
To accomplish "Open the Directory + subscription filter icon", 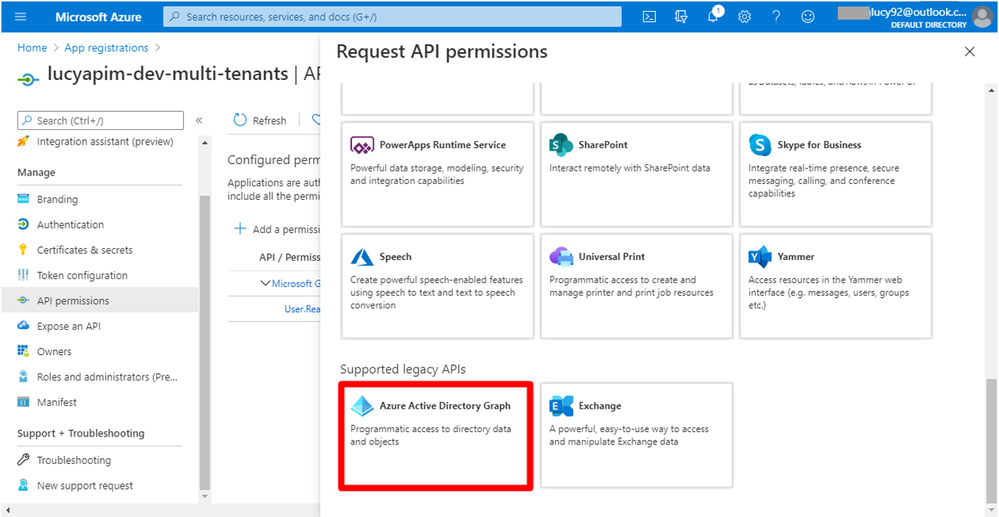I will pos(680,17).
